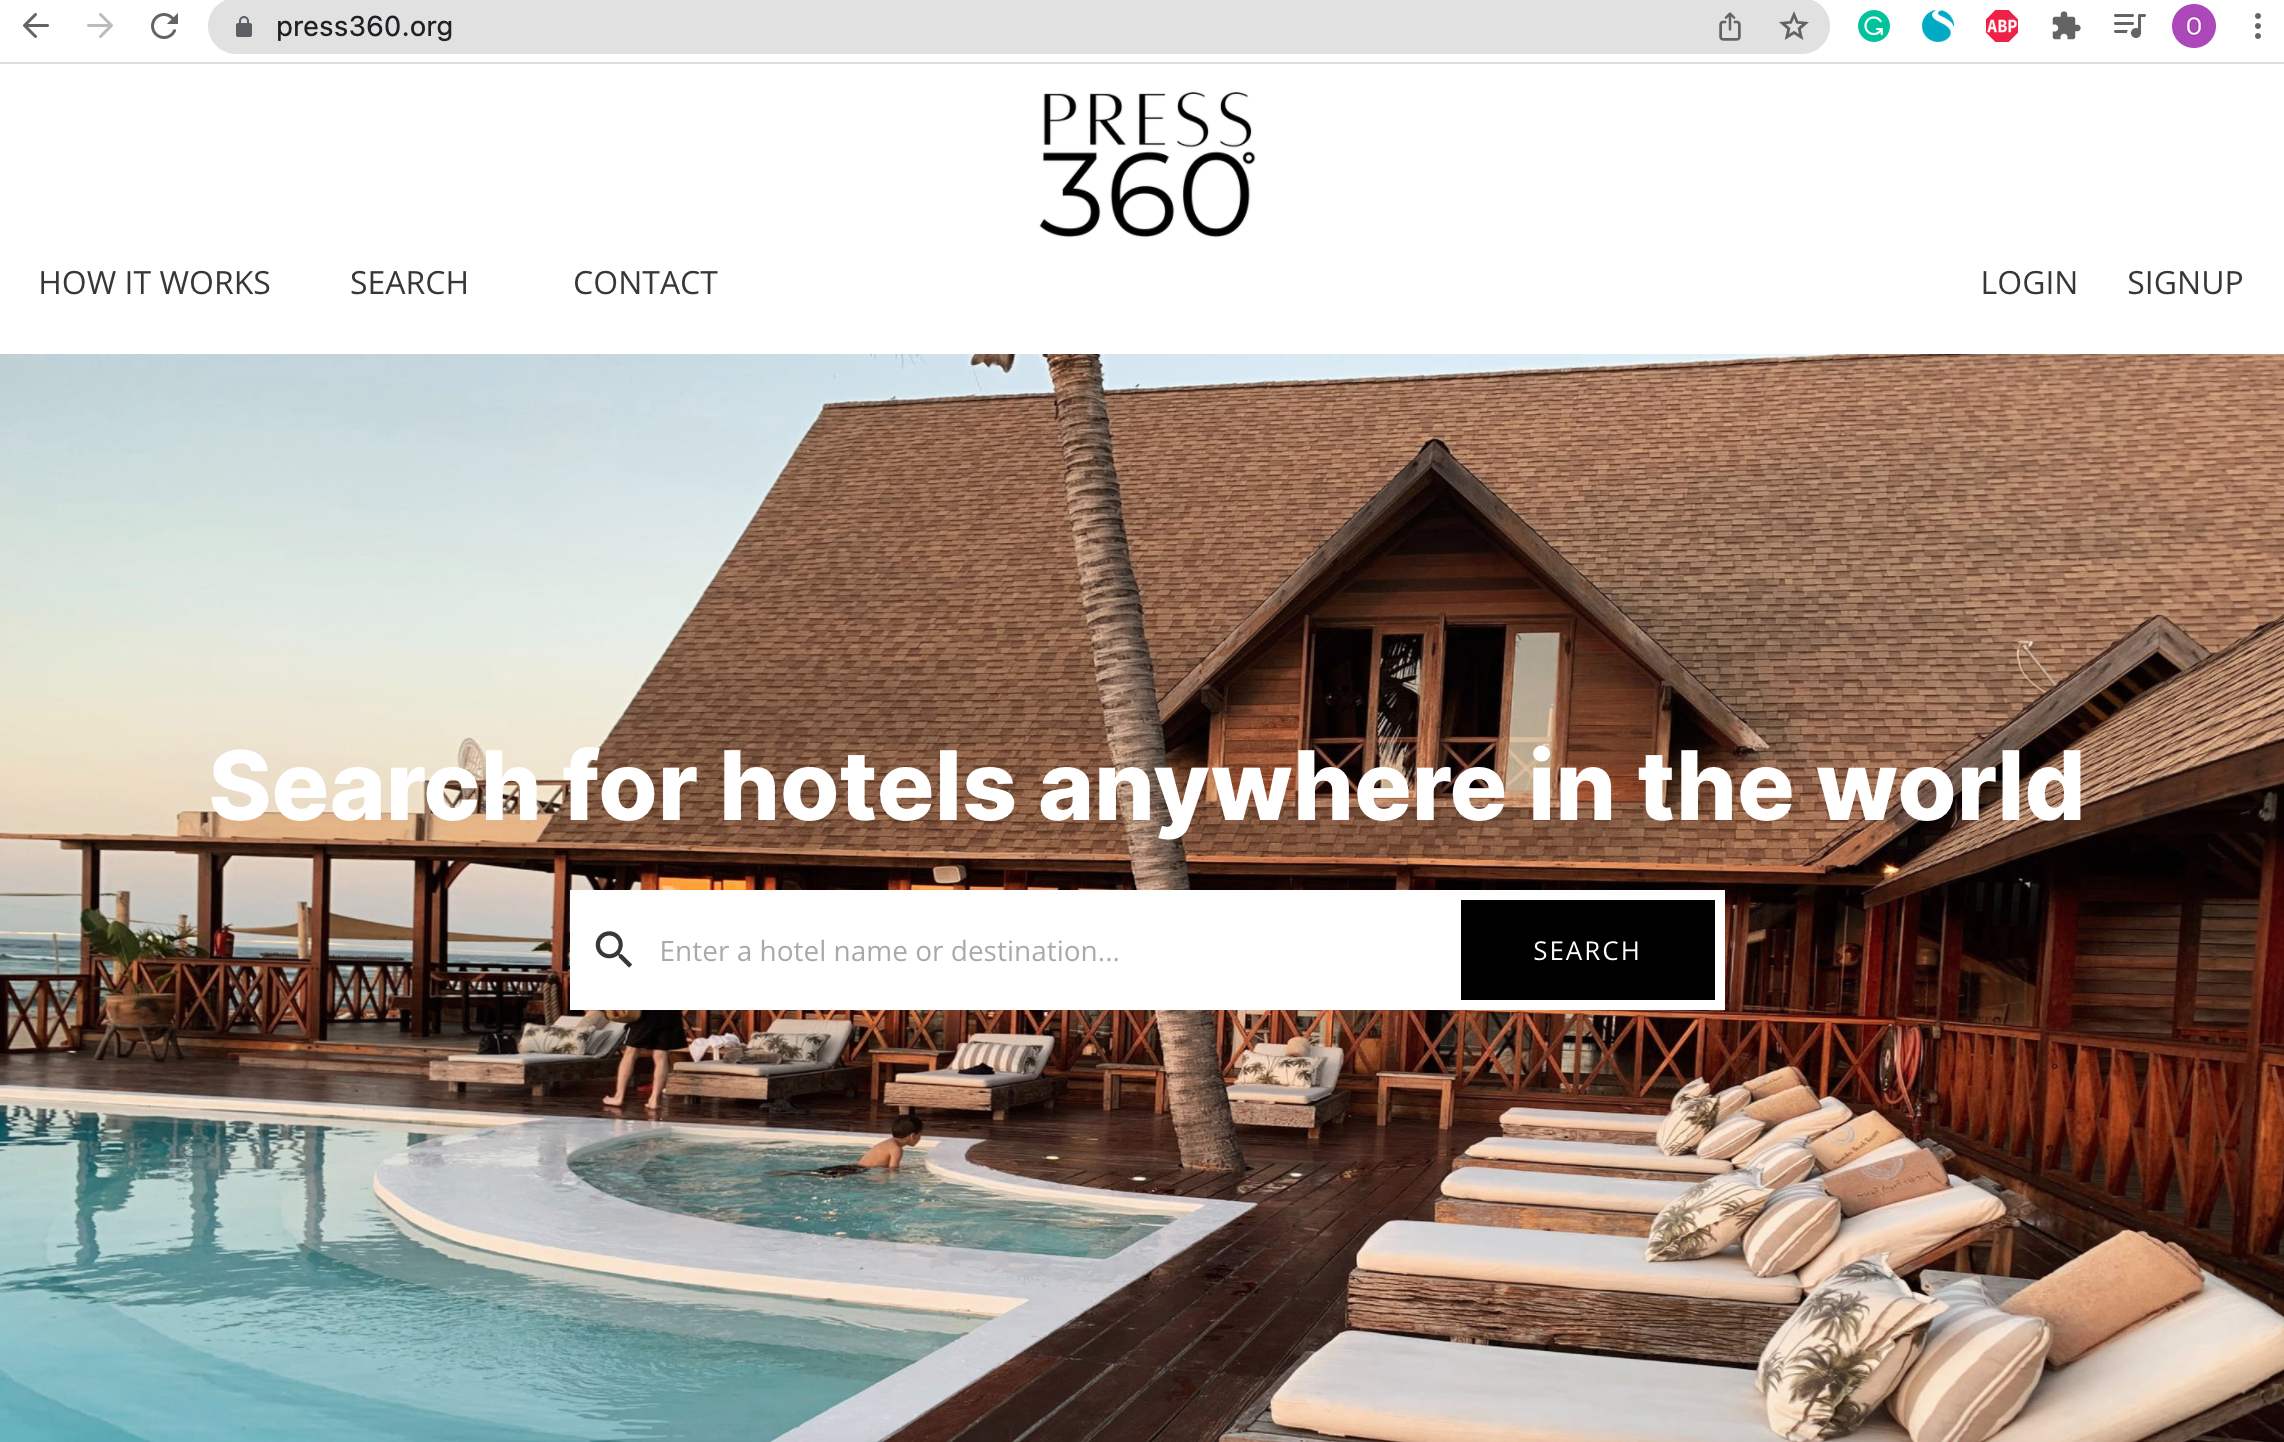This screenshot has width=2284, height=1442.
Task: Click the share page icon
Action: click(1730, 26)
